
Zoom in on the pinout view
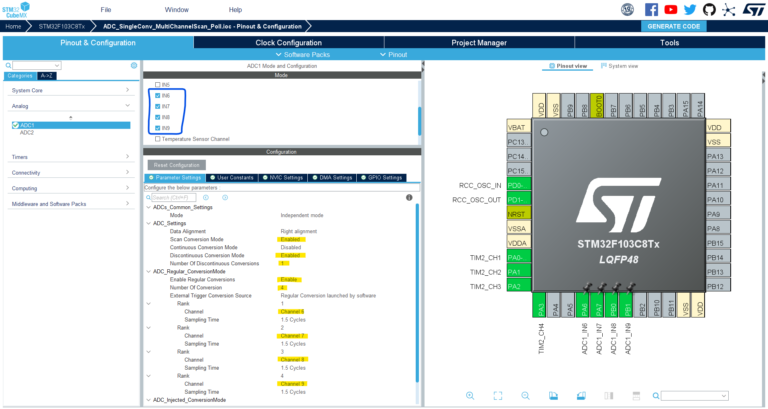pyautogui.click(x=468, y=396)
